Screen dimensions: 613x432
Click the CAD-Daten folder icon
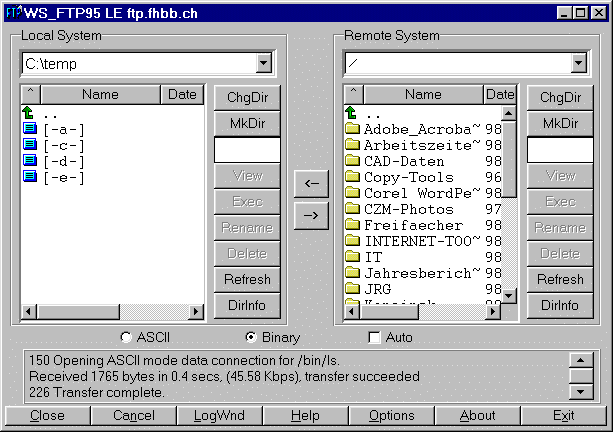click(x=352, y=161)
